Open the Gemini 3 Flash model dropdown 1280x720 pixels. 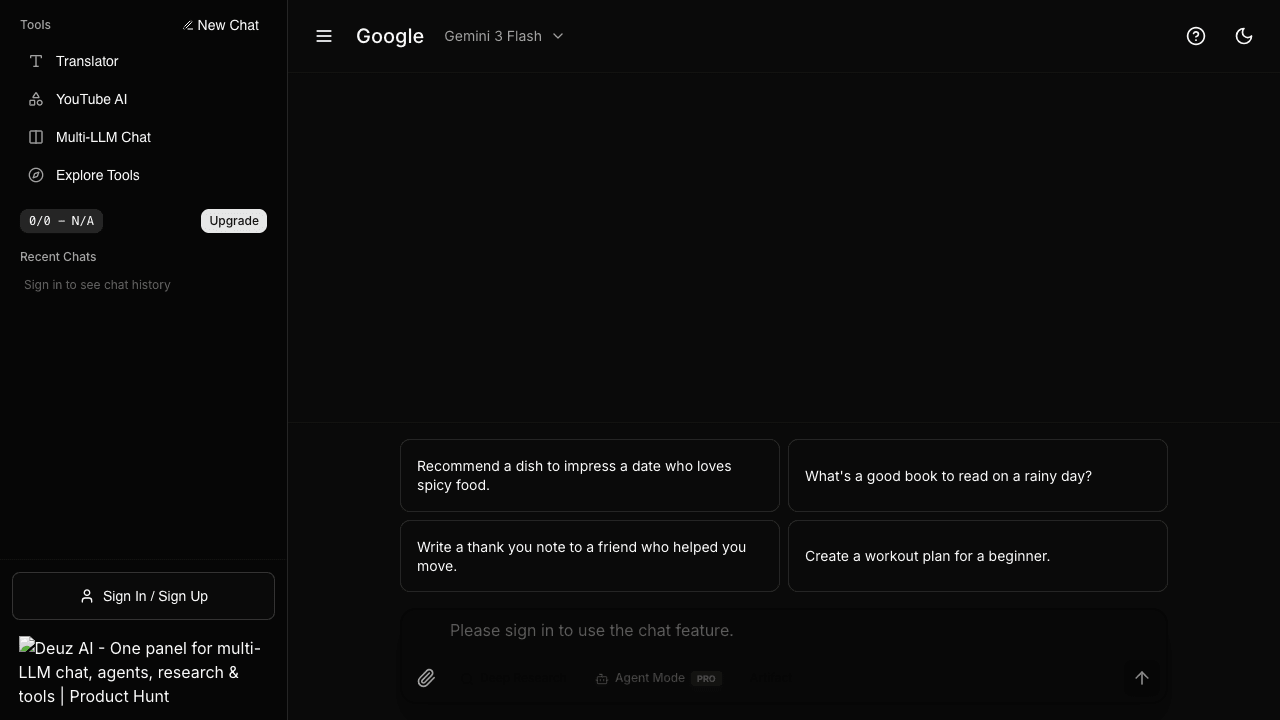click(494, 36)
